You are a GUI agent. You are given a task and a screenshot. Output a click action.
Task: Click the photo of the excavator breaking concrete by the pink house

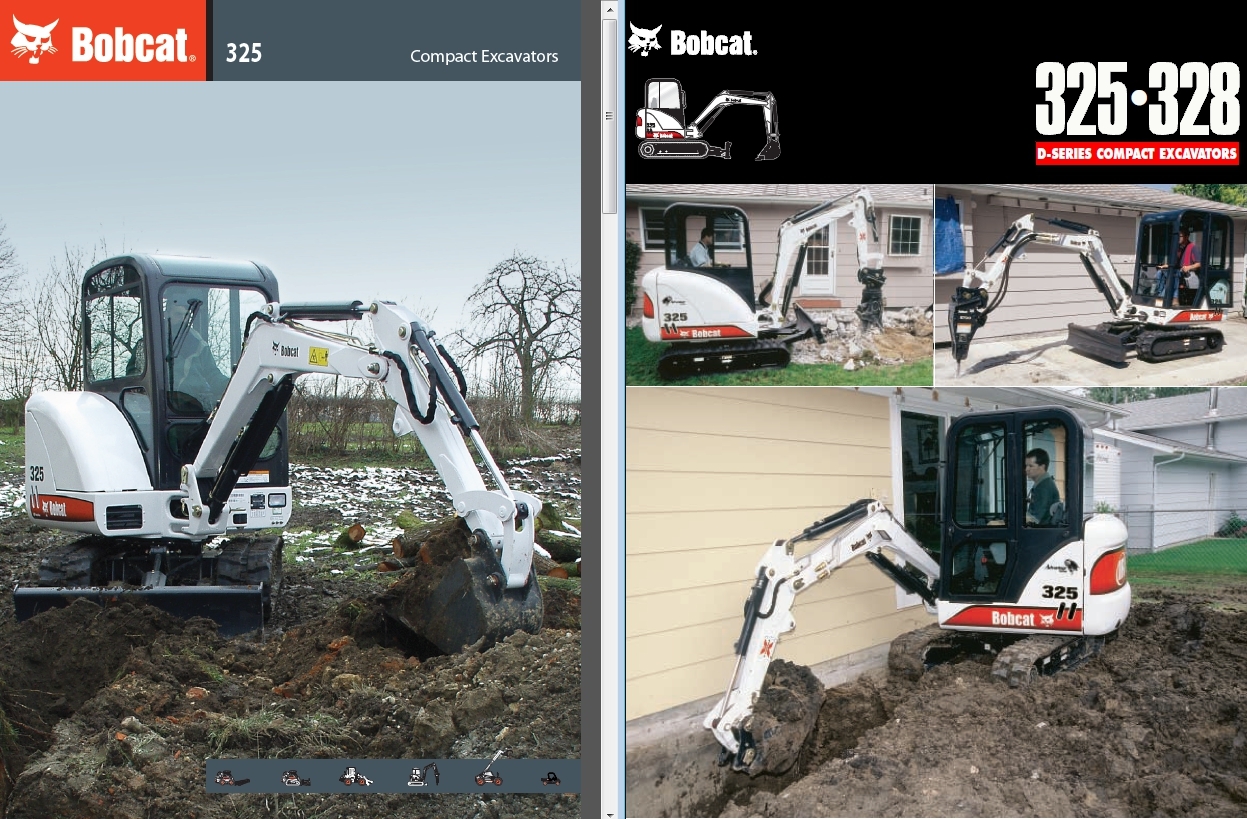coord(779,285)
